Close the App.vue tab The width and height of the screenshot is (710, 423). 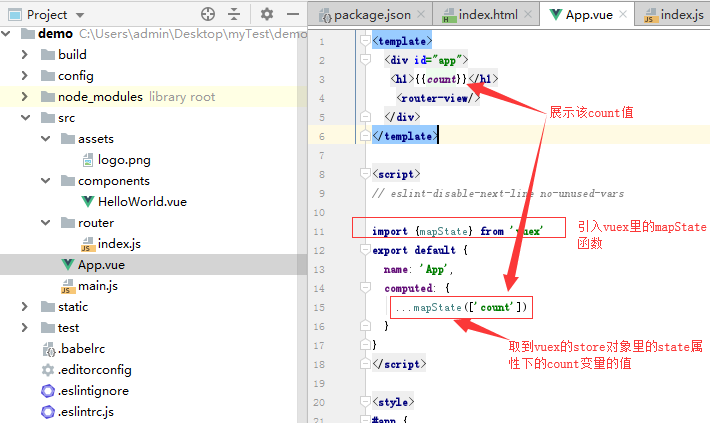point(623,14)
